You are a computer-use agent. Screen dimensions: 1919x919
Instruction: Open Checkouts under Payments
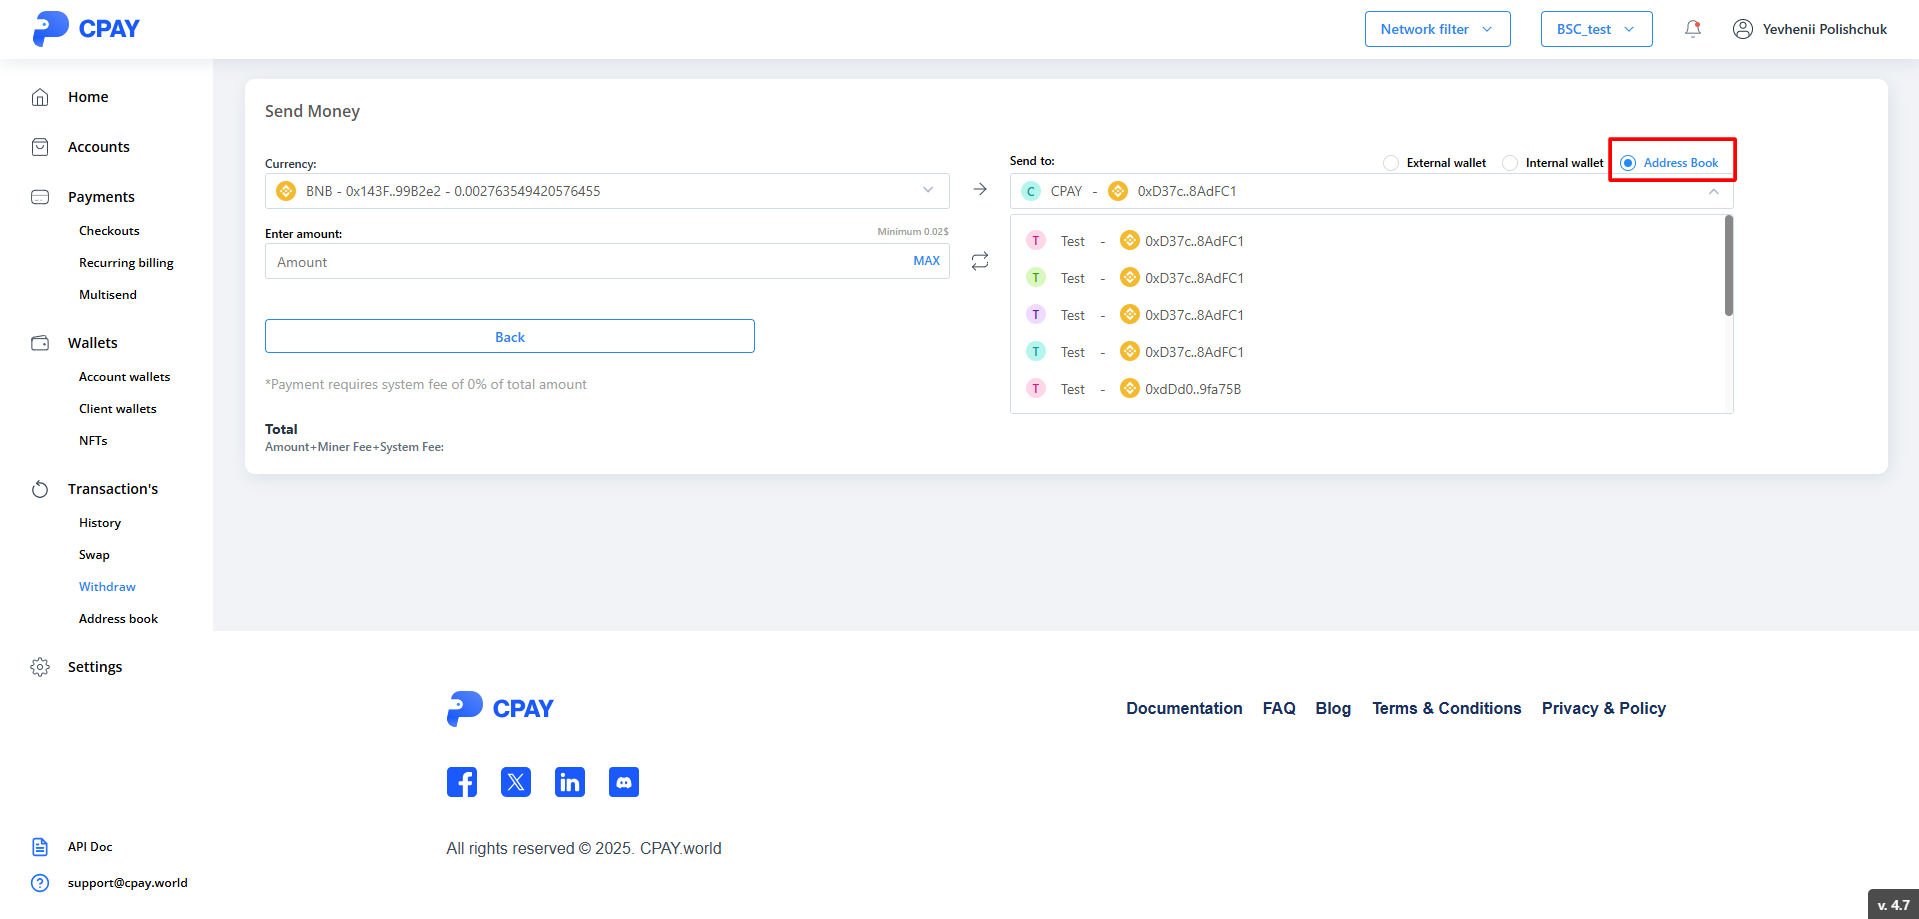[x=109, y=231]
